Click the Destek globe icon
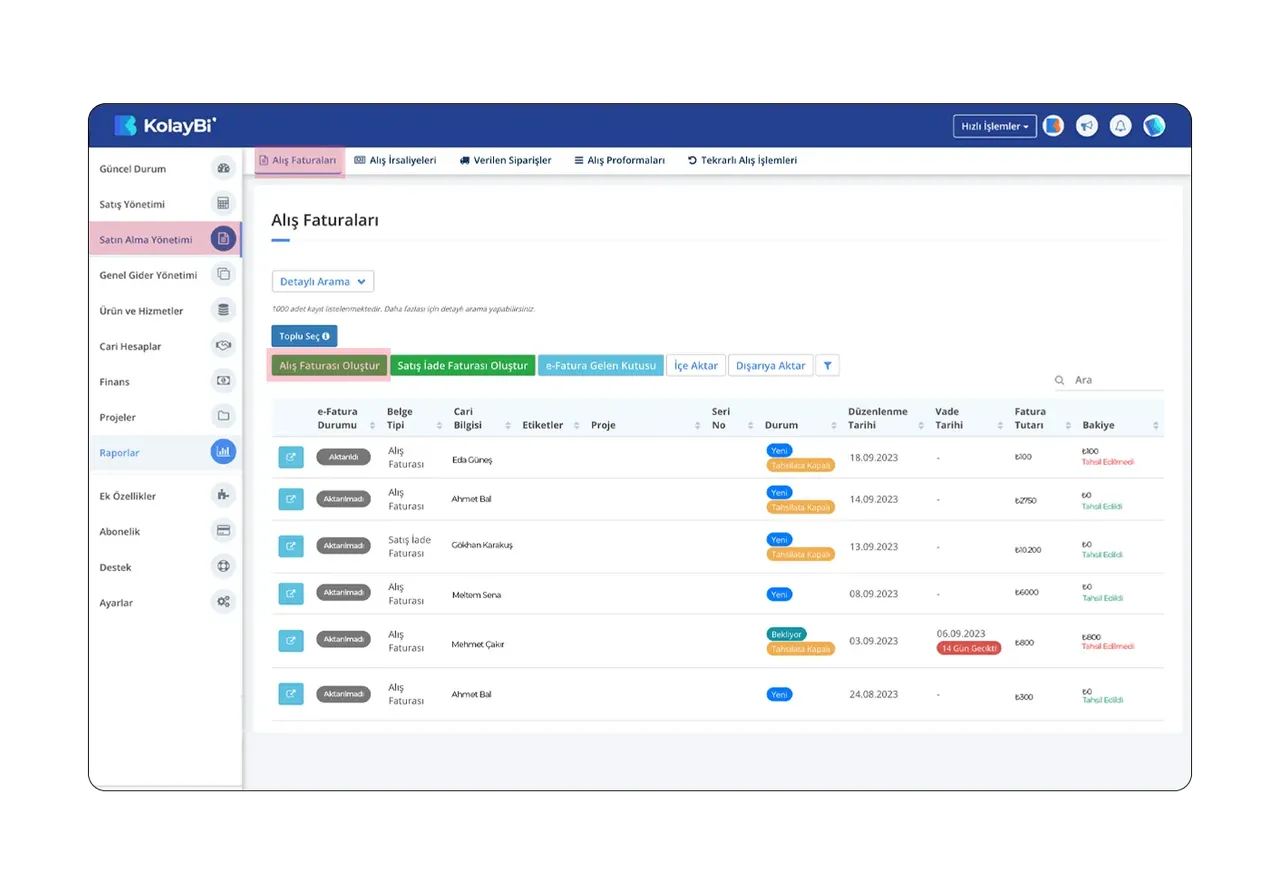This screenshot has width=1280, height=870. [223, 566]
